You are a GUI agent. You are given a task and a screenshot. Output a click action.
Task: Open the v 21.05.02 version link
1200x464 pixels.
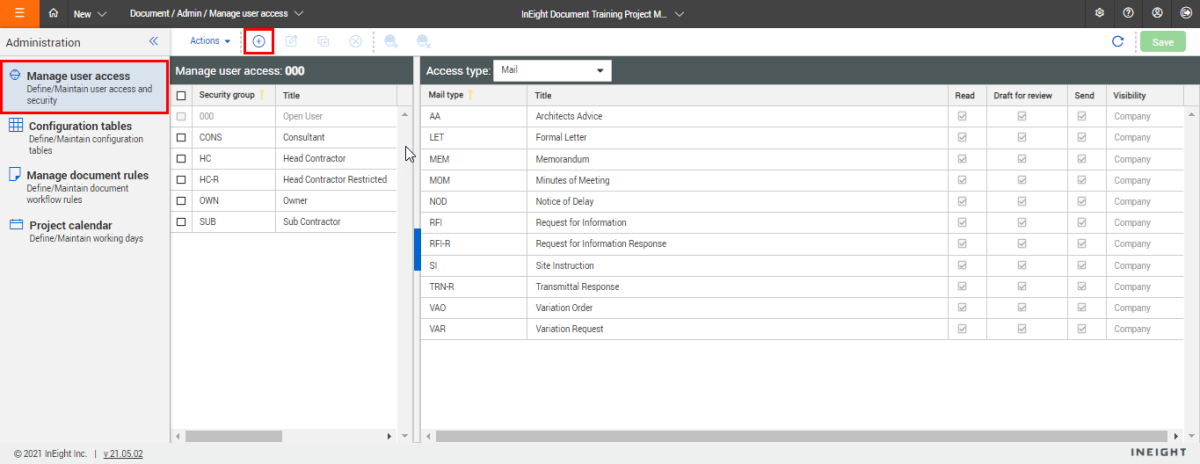pyautogui.click(x=123, y=454)
